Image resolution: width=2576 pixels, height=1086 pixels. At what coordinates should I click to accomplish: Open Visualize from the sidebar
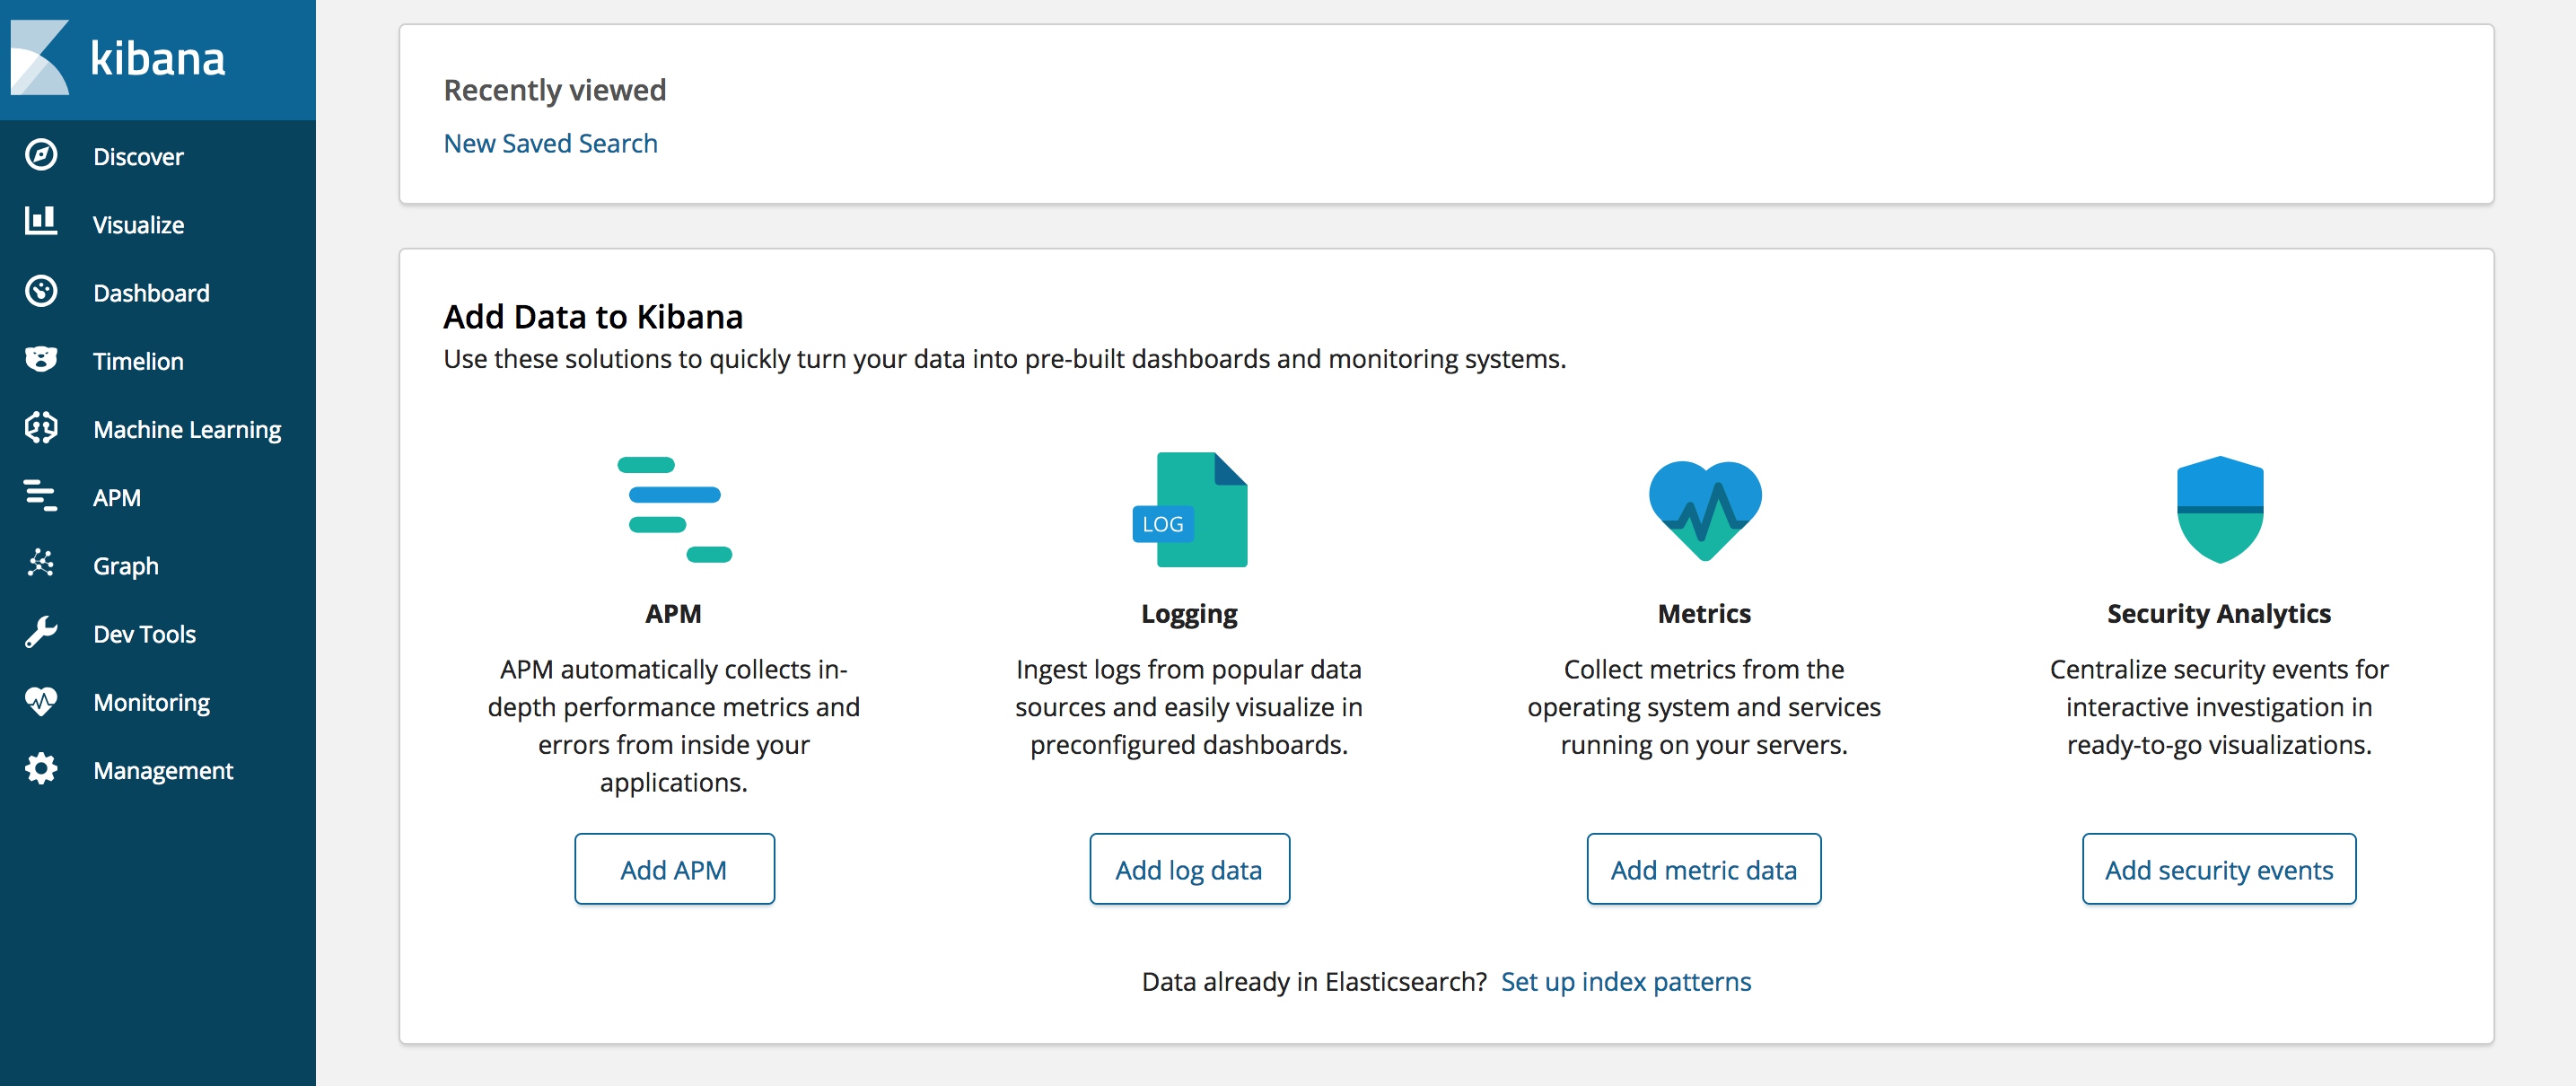coord(138,225)
